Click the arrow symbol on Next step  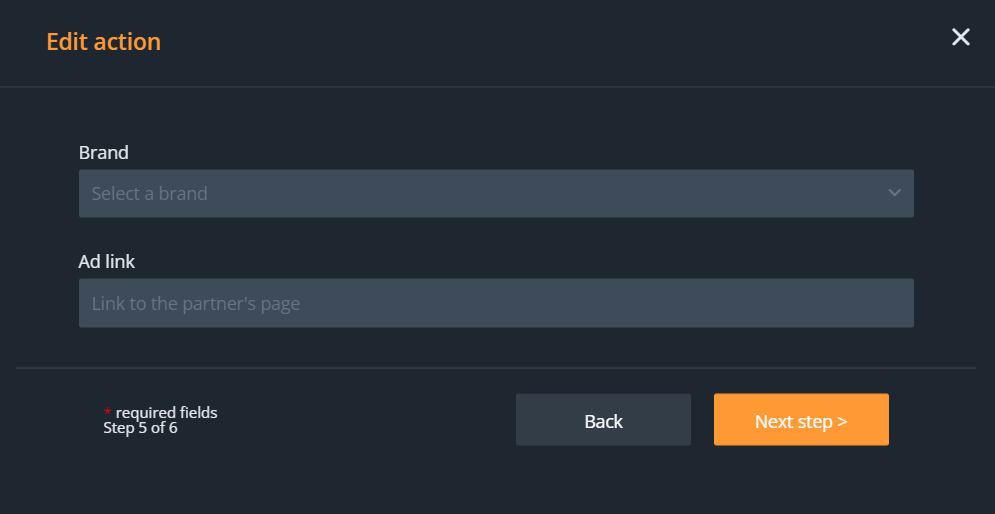(x=842, y=422)
